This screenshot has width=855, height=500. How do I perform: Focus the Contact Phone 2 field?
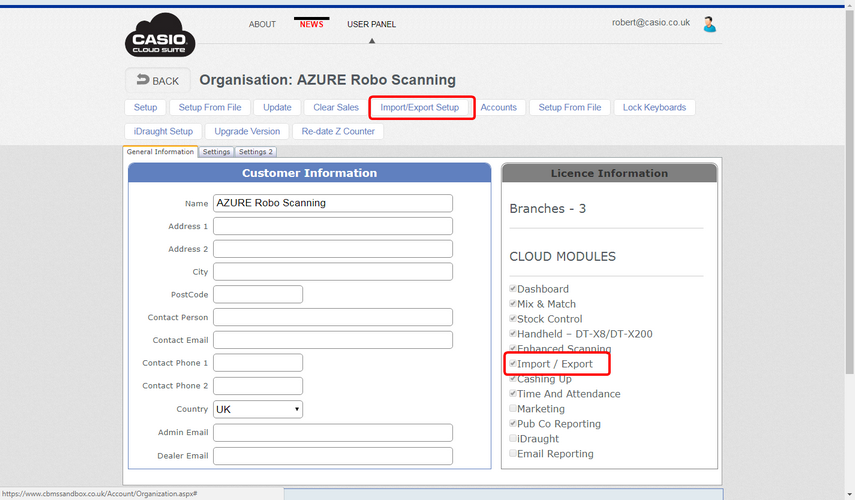click(x=258, y=385)
